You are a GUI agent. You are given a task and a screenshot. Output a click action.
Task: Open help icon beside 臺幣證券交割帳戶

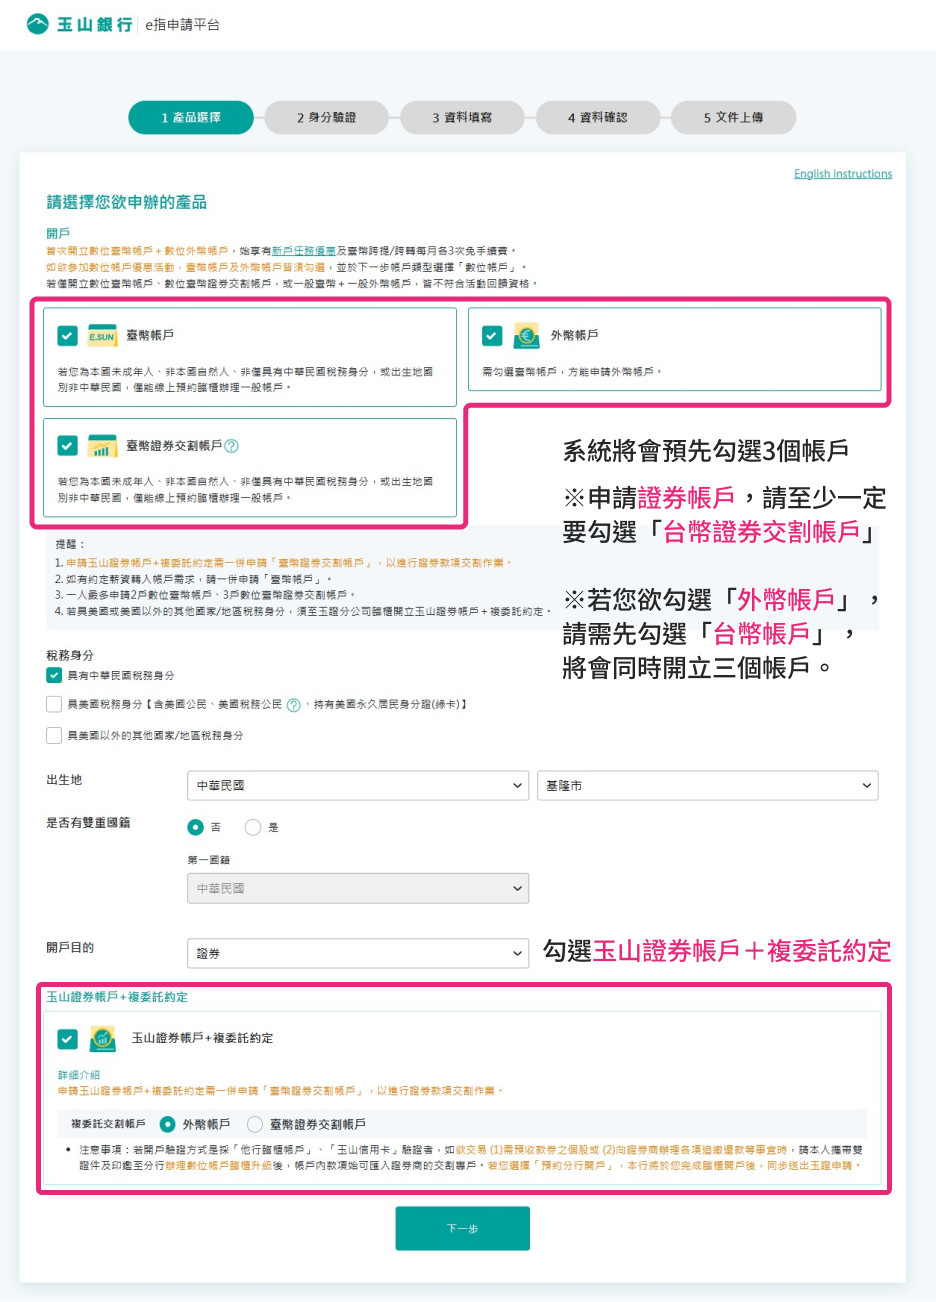[x=232, y=446]
